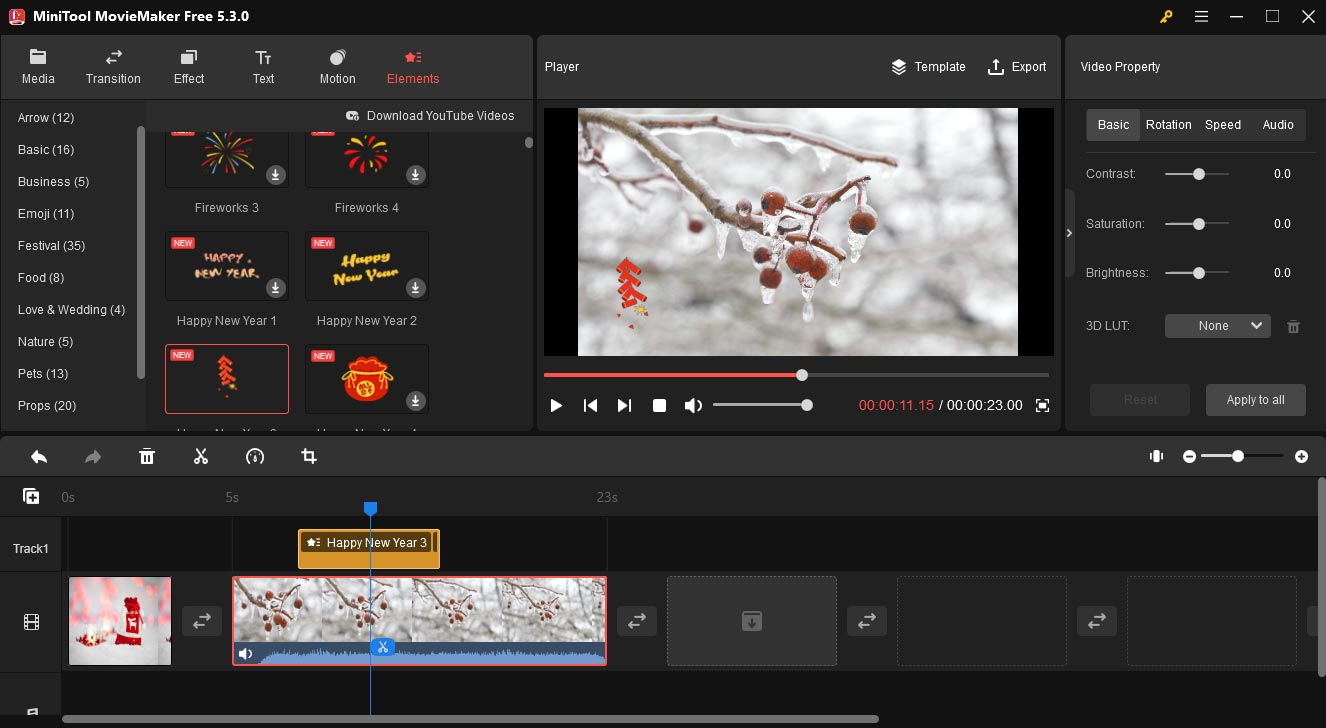Select the Food (8) category
Screen dimensions: 1326x728
point(41,278)
